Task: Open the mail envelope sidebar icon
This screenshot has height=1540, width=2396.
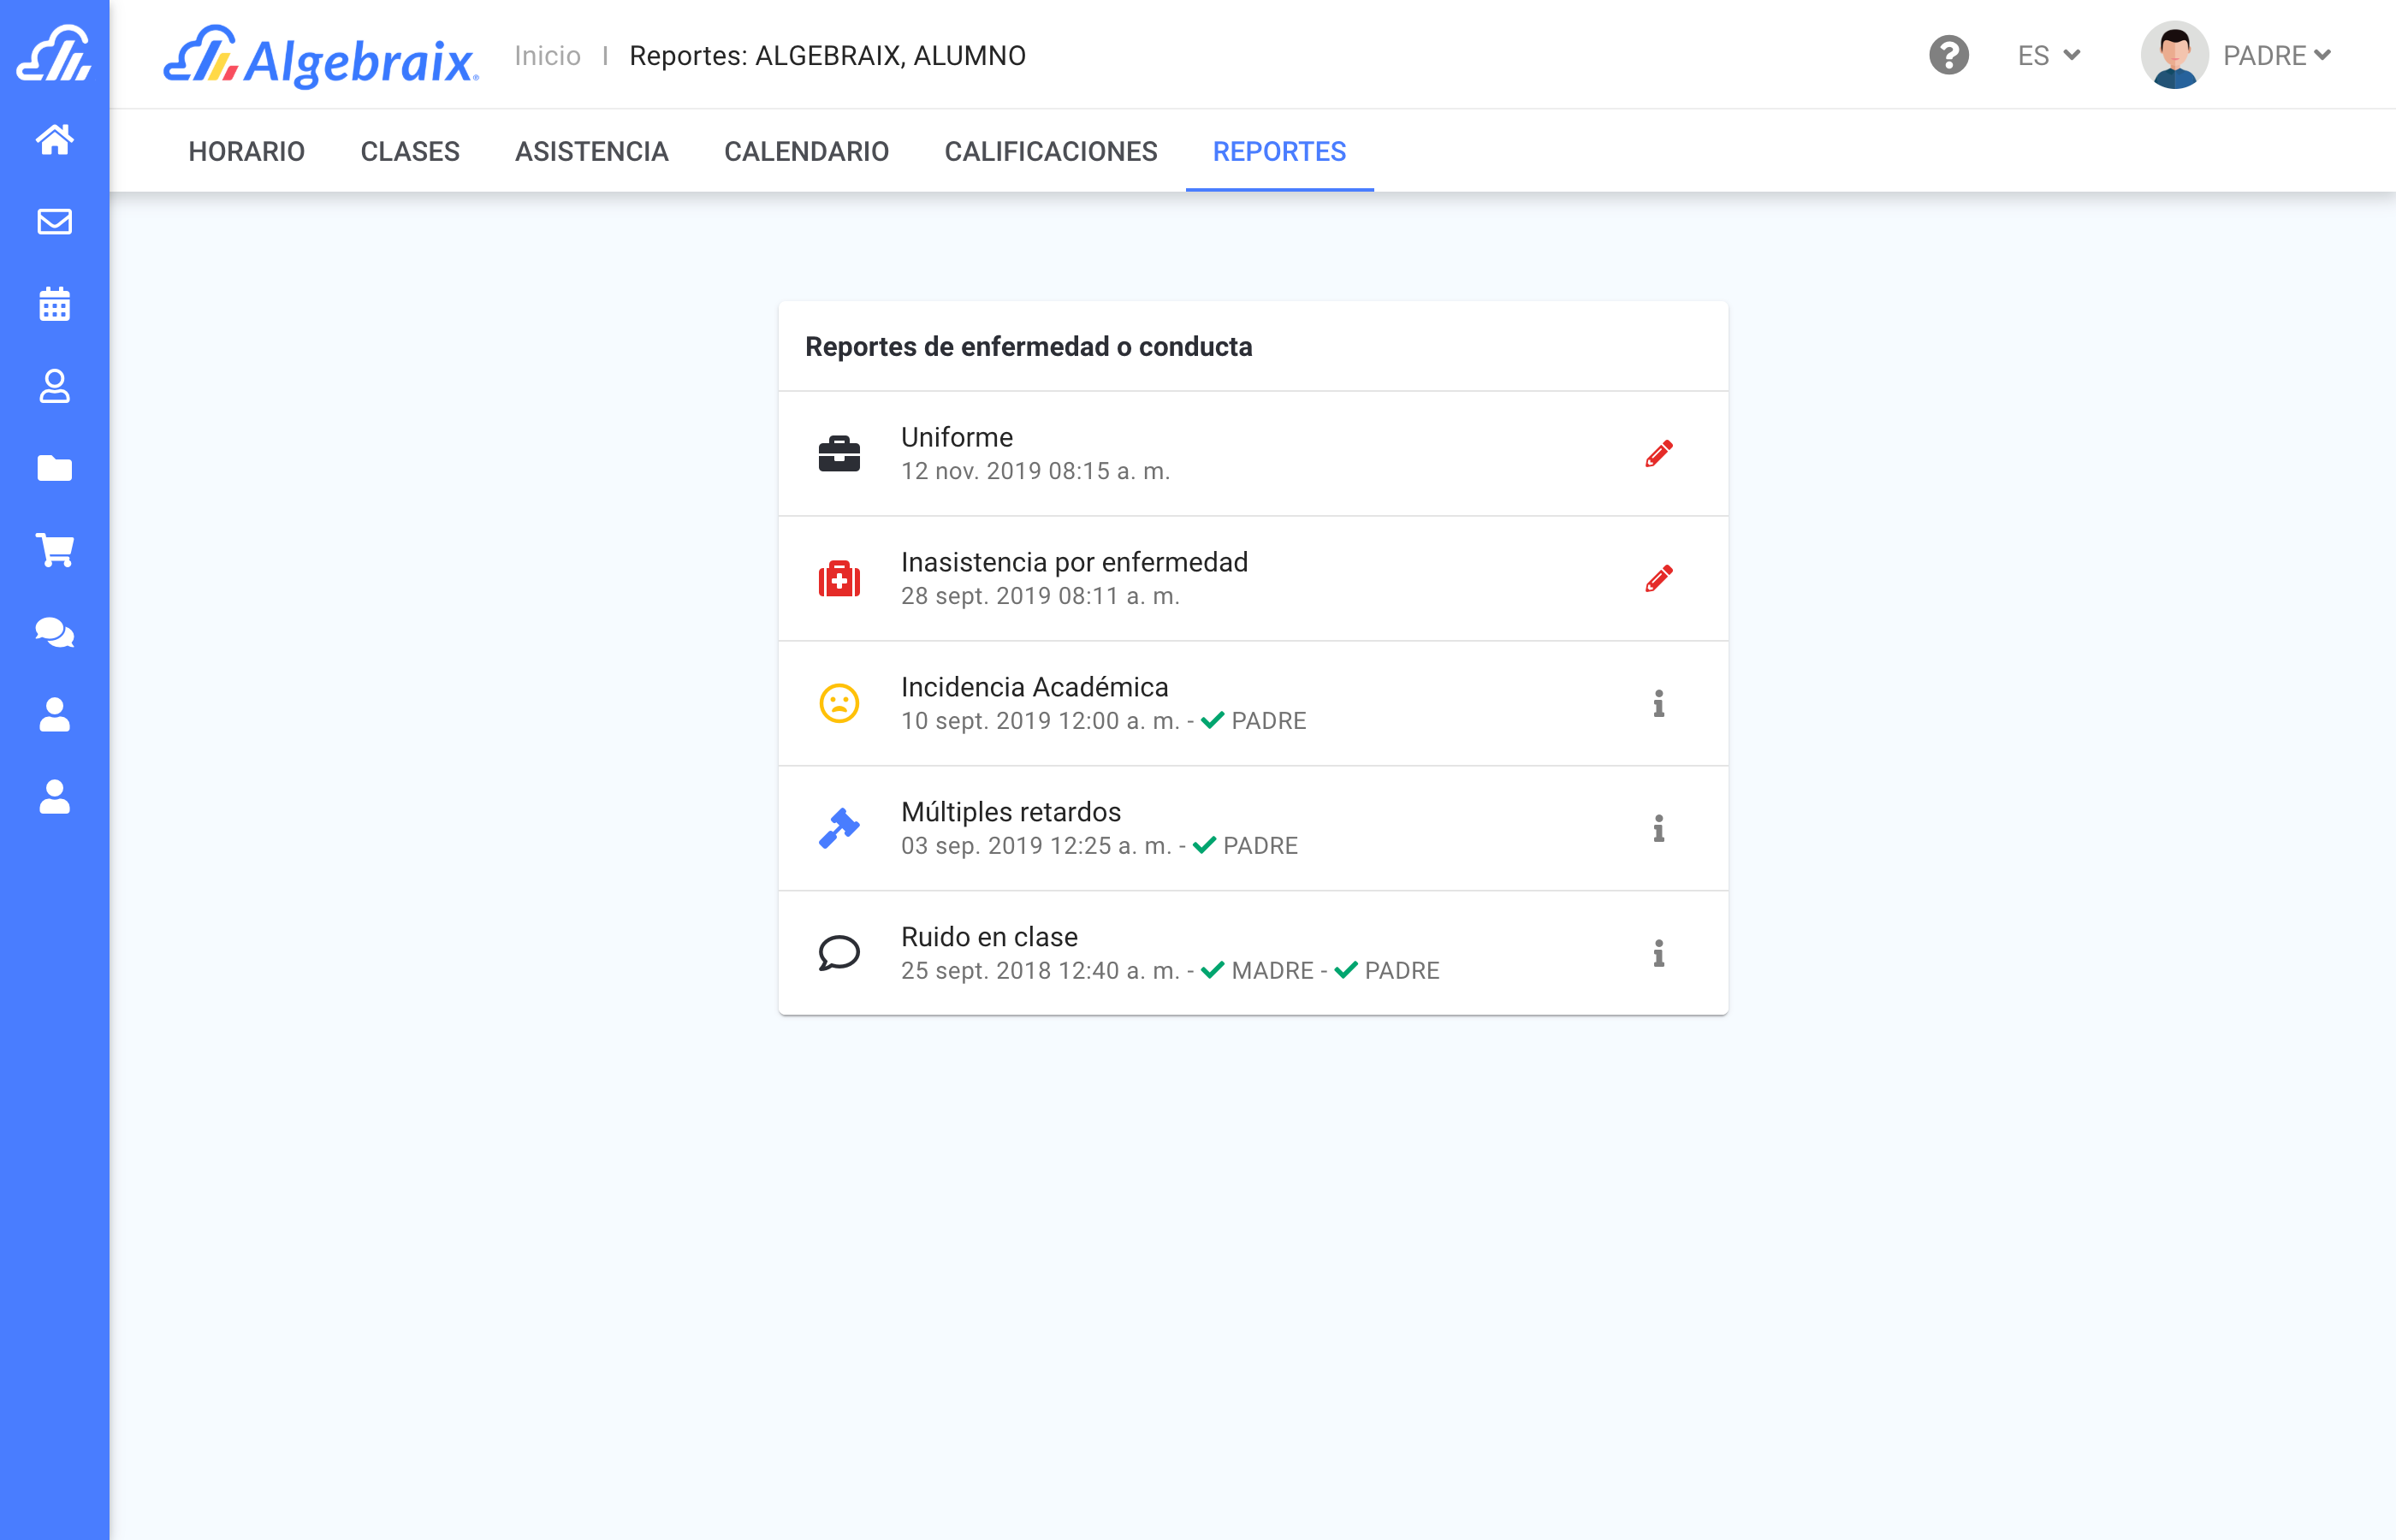Action: pos(54,221)
